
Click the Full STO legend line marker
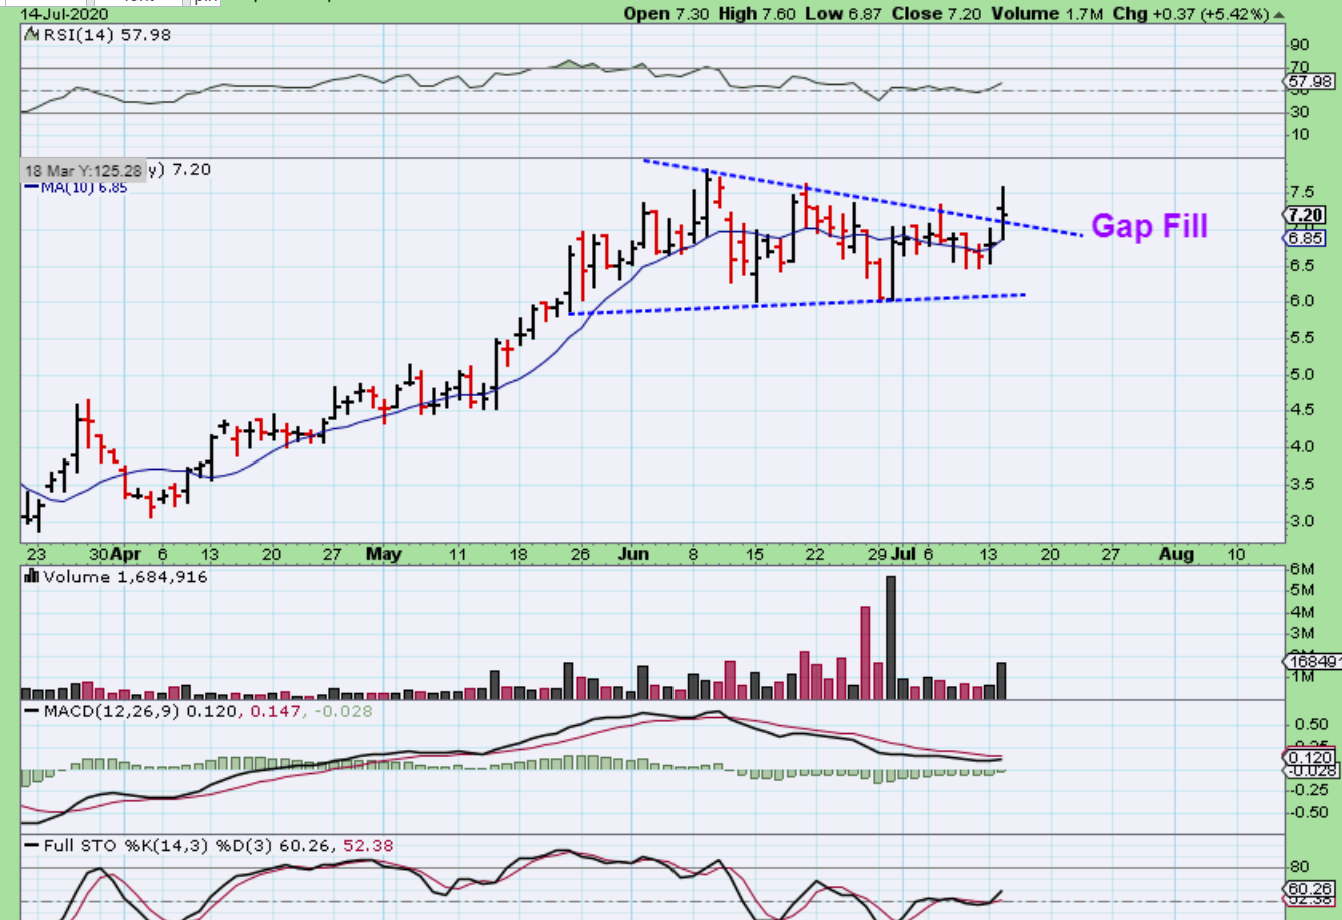point(31,846)
